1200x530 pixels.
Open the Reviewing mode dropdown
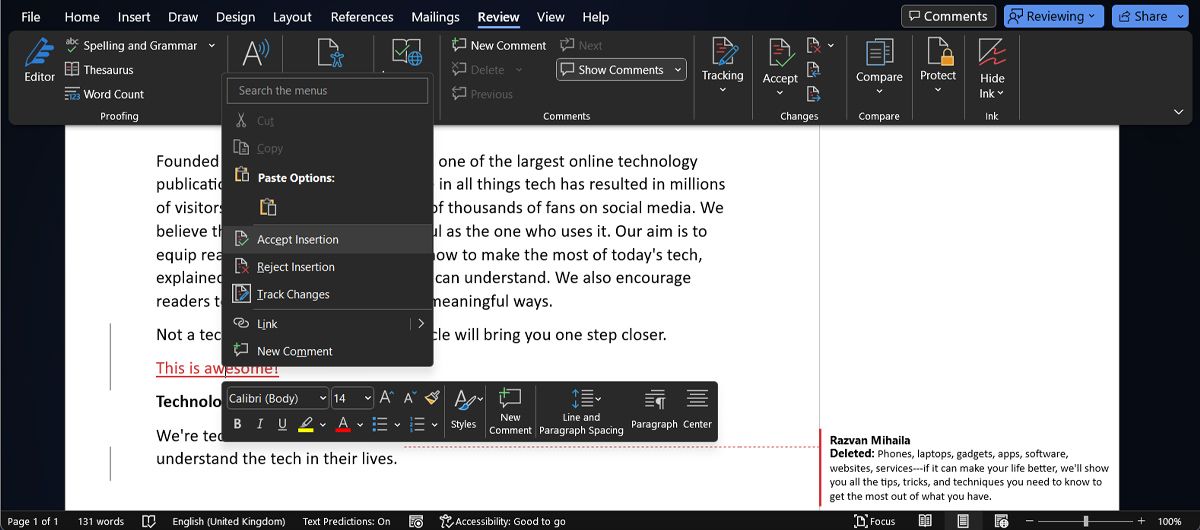(1054, 16)
